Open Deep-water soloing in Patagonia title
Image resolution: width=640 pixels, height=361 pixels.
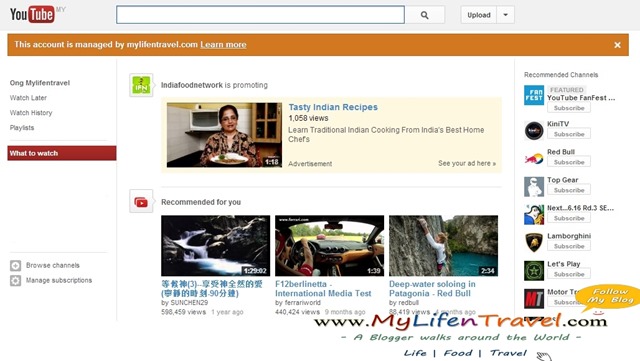(x=432, y=289)
